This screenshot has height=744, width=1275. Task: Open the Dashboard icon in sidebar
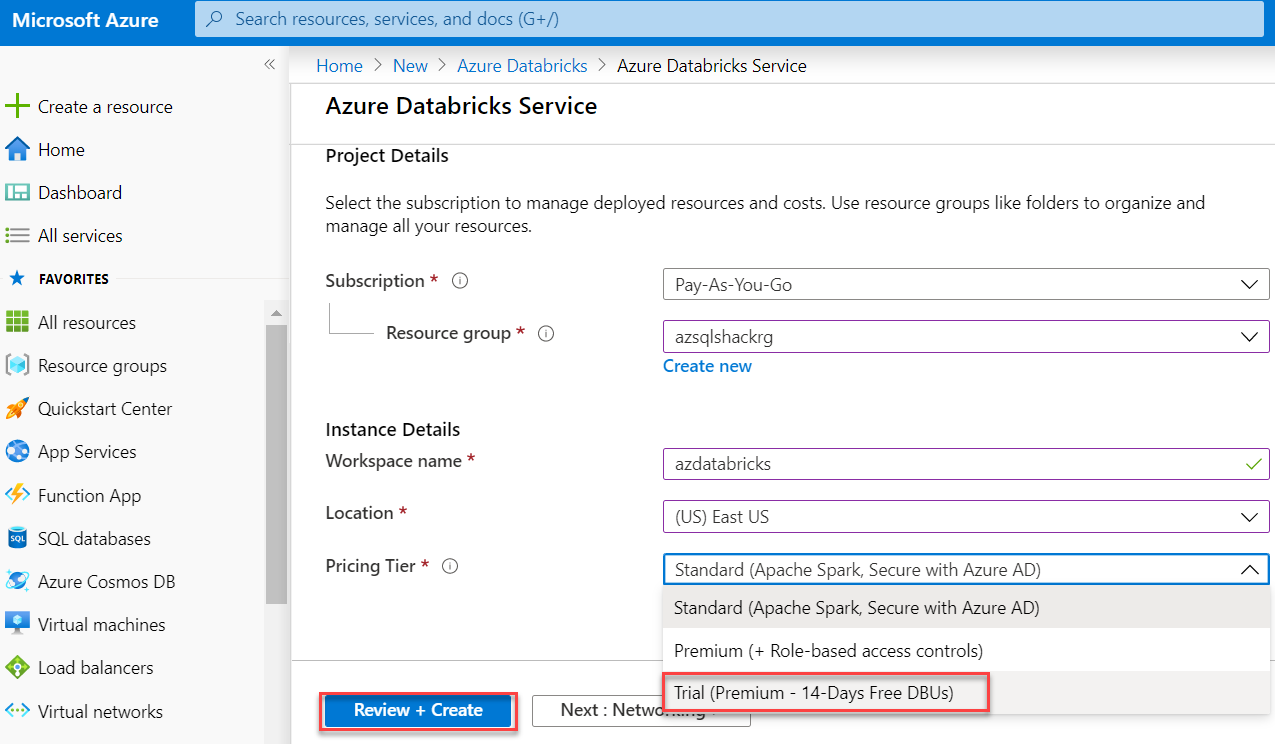pos(17,192)
